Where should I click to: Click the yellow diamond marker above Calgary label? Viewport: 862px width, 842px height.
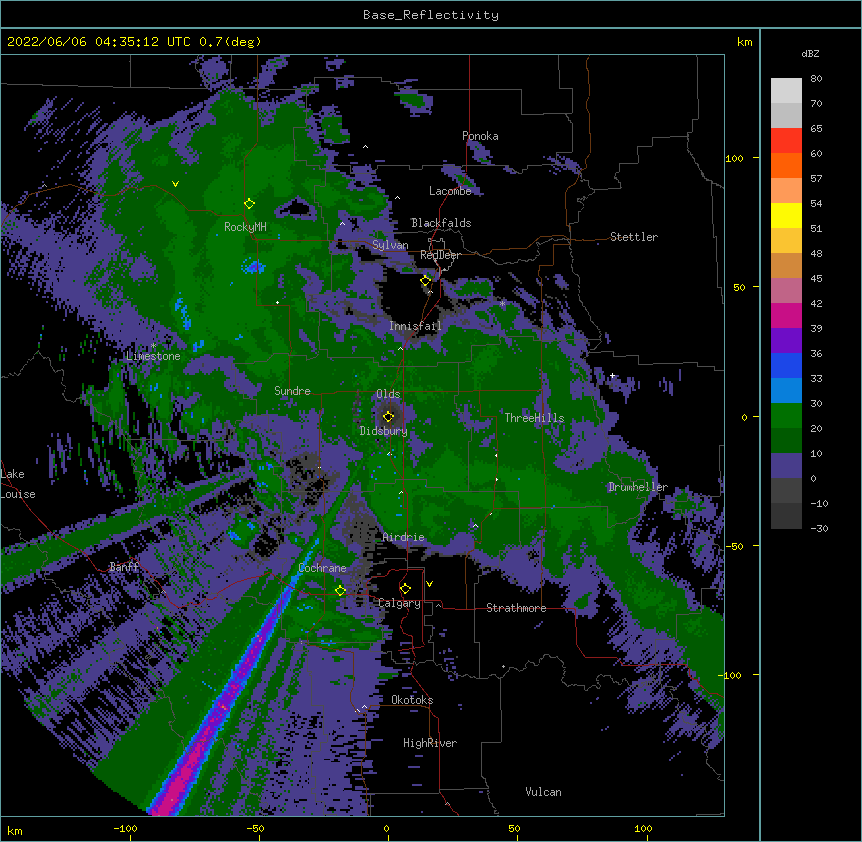405,589
